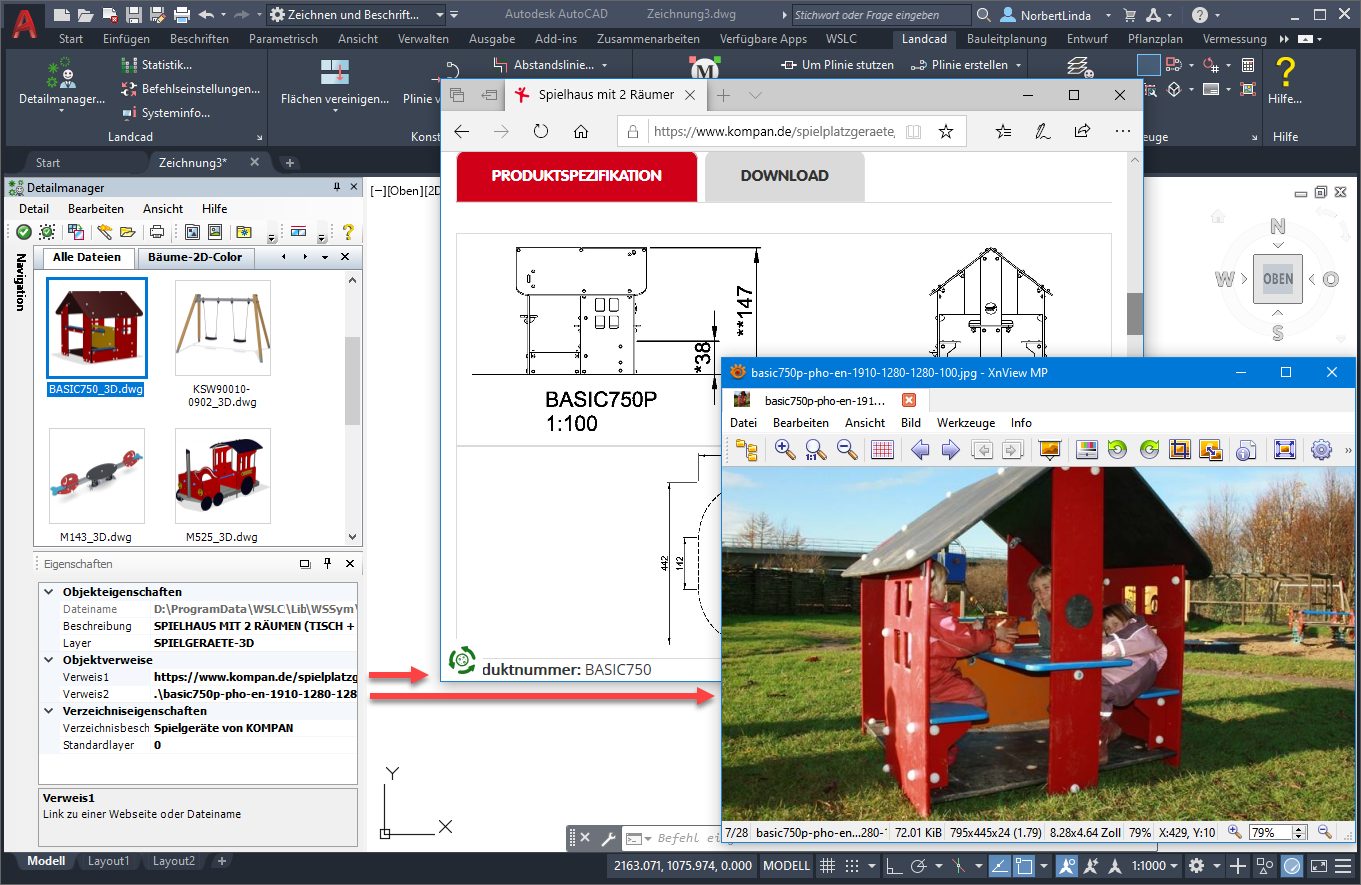Image resolution: width=1361 pixels, height=885 pixels.
Task: Click the green checkmark icon in Detailmanager
Action: point(24,232)
